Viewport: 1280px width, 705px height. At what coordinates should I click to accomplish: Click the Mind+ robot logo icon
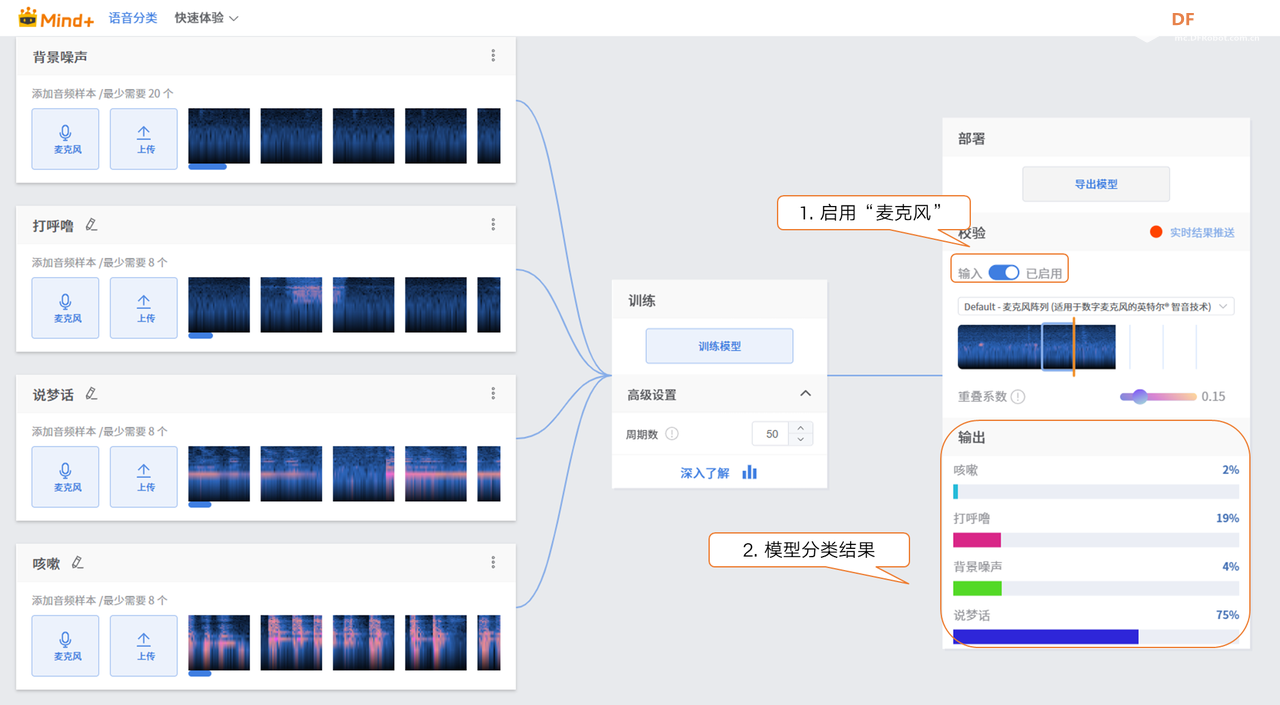30,17
